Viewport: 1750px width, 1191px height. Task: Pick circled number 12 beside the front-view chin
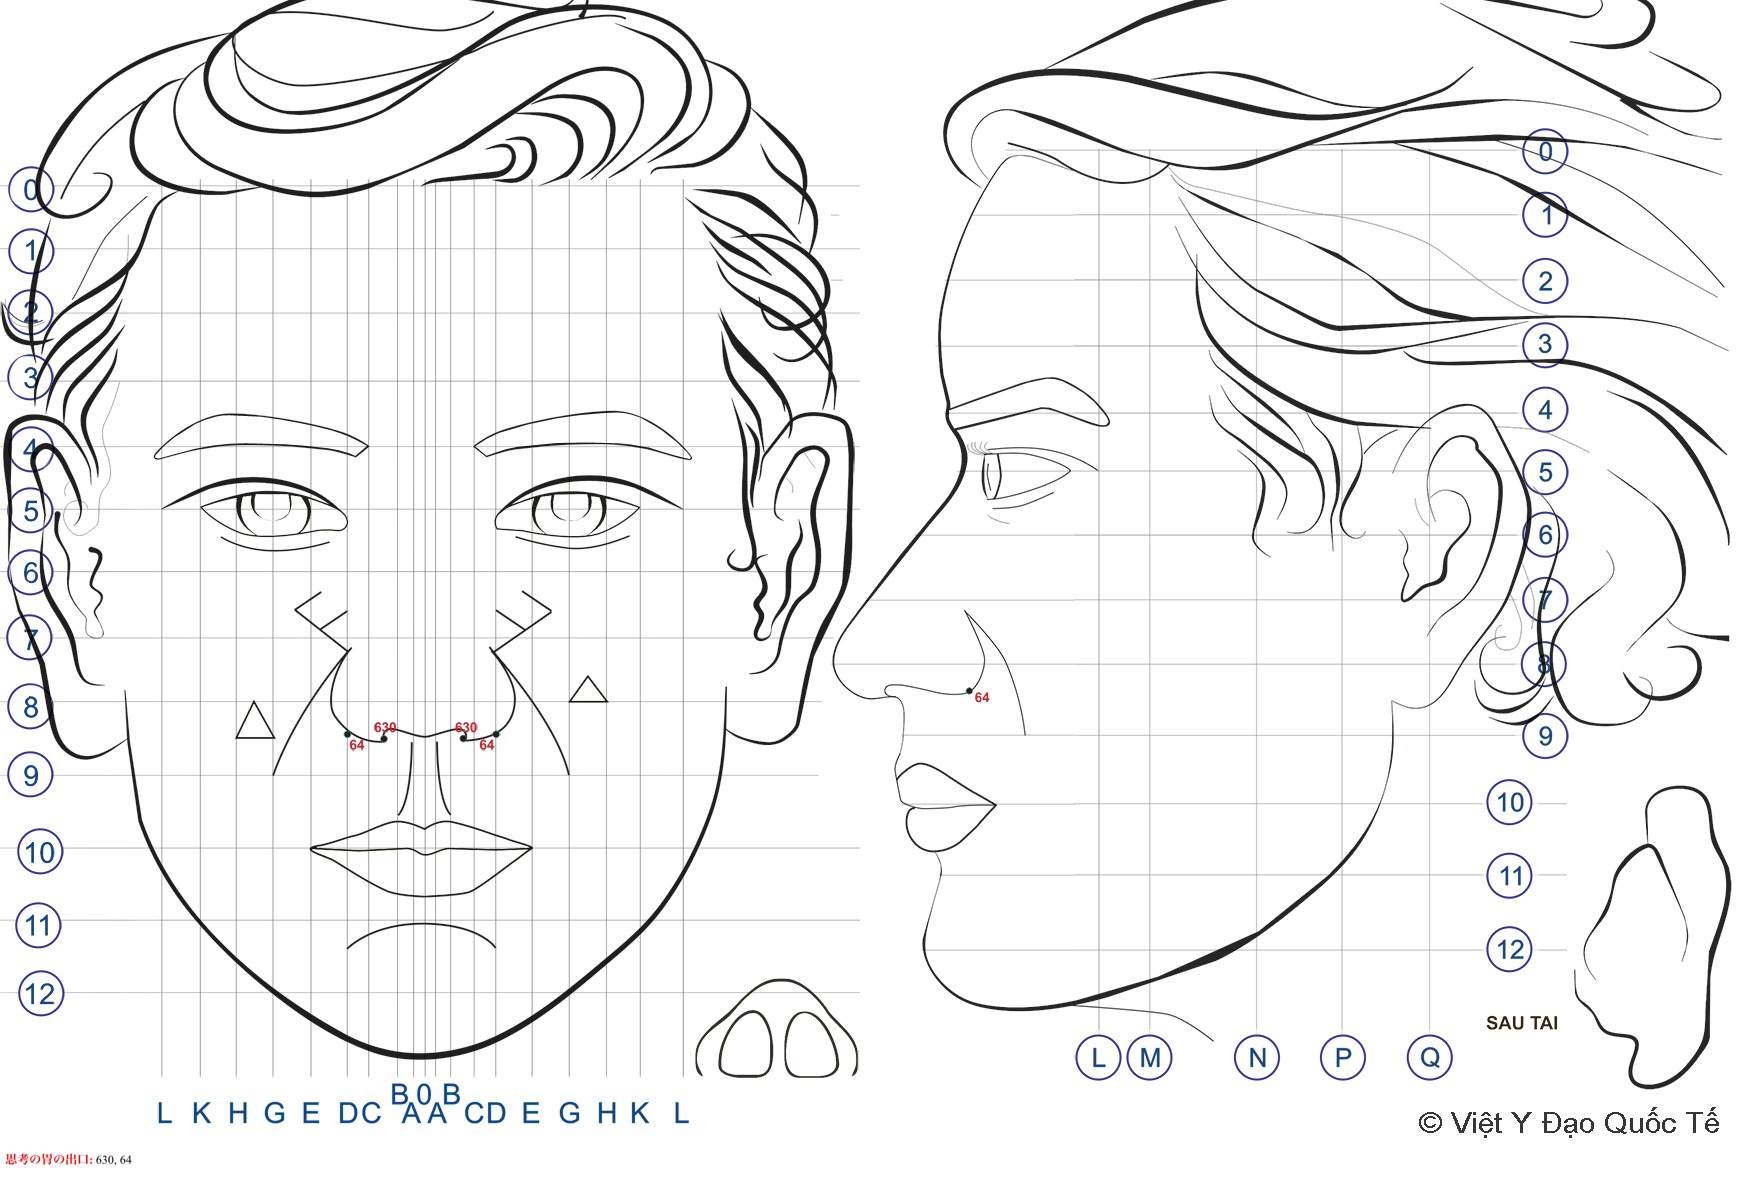pos(40,994)
